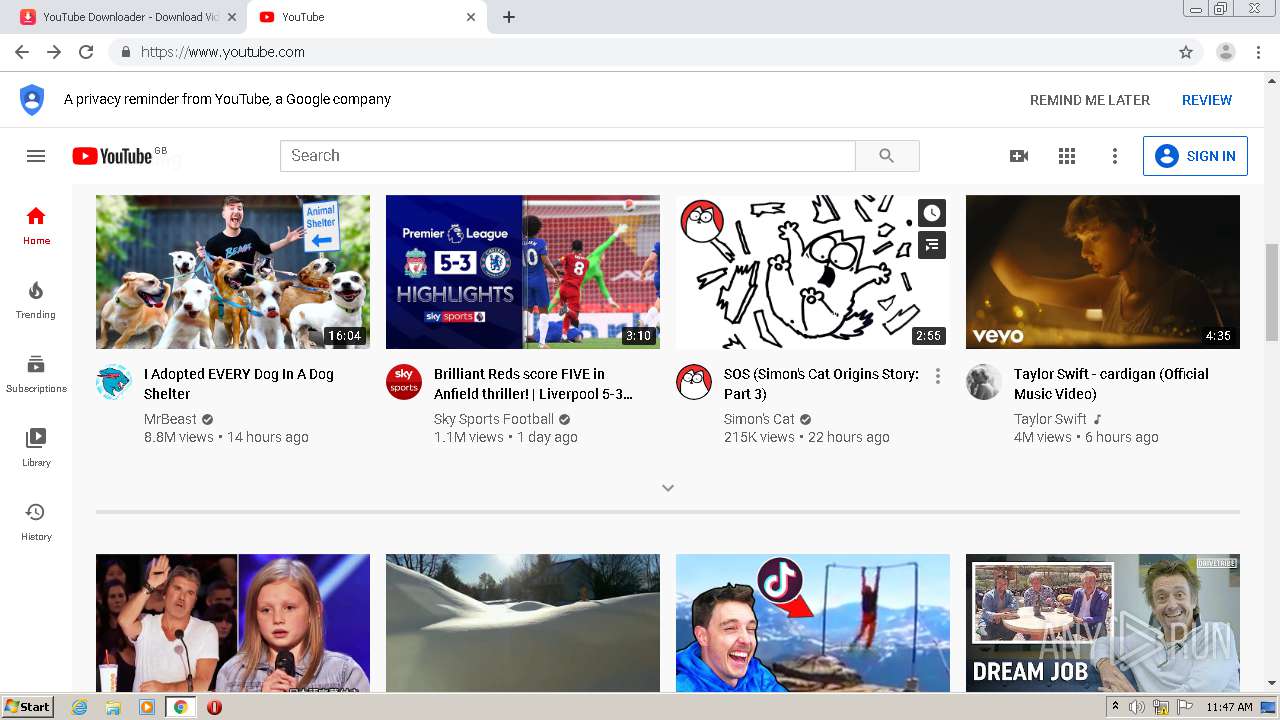Open the Windows Start menu
This screenshot has height=720, width=1280.
27,707
